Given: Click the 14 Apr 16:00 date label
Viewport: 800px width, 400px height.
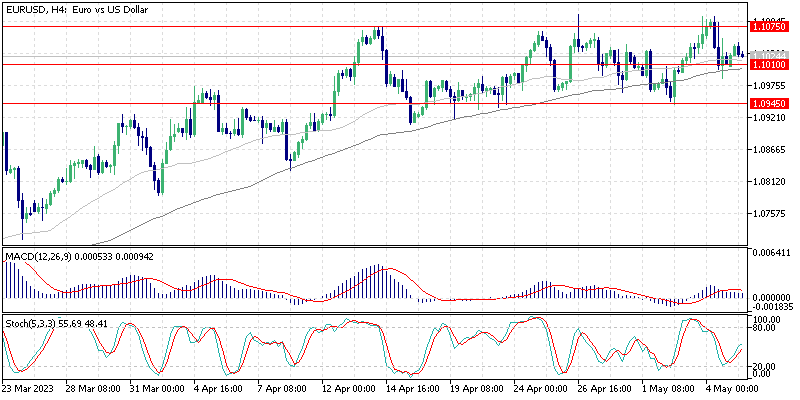Looking at the screenshot, I should [412, 388].
